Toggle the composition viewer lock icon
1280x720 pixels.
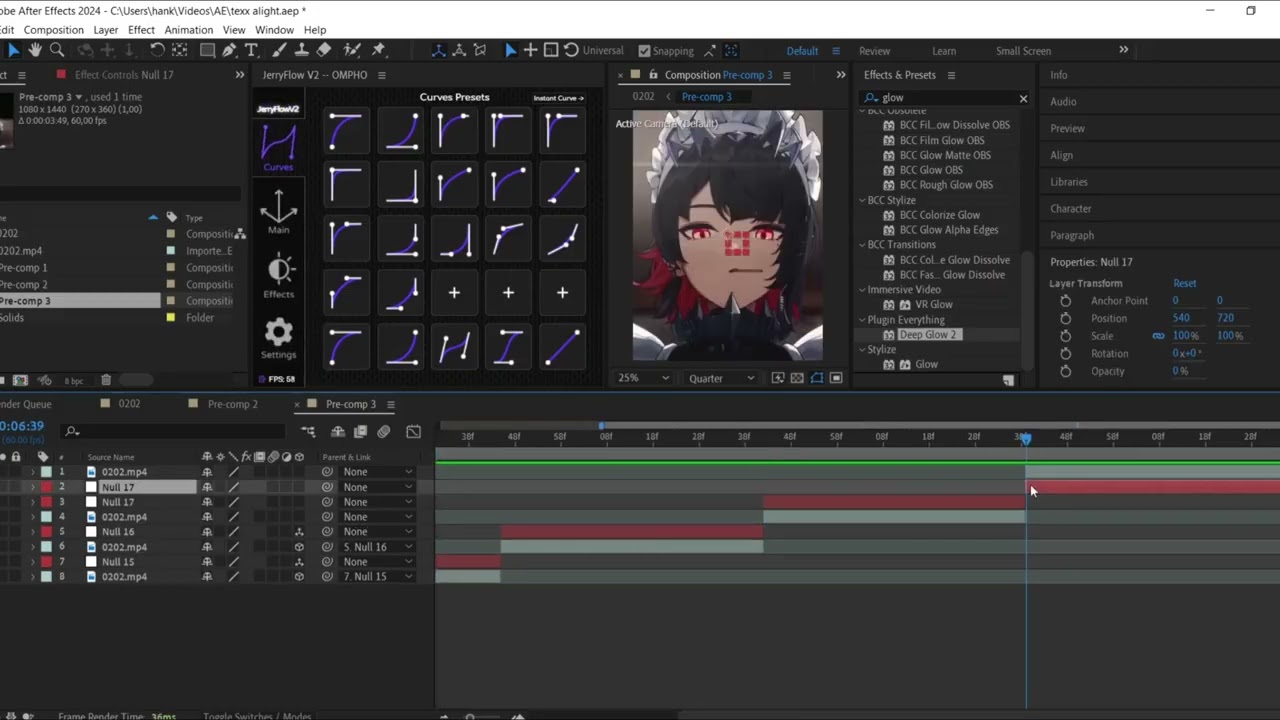[x=653, y=75]
